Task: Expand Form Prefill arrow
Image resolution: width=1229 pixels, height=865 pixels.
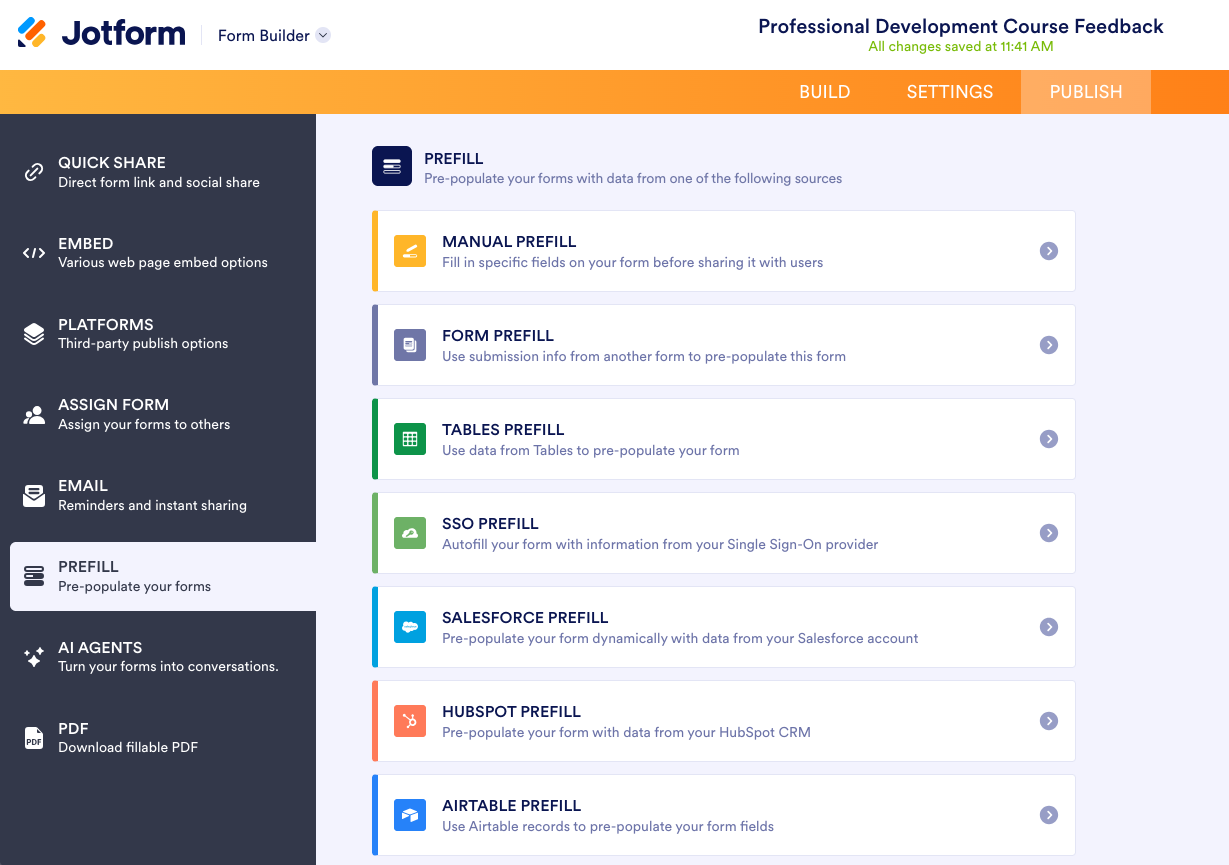Action: click(x=1048, y=345)
